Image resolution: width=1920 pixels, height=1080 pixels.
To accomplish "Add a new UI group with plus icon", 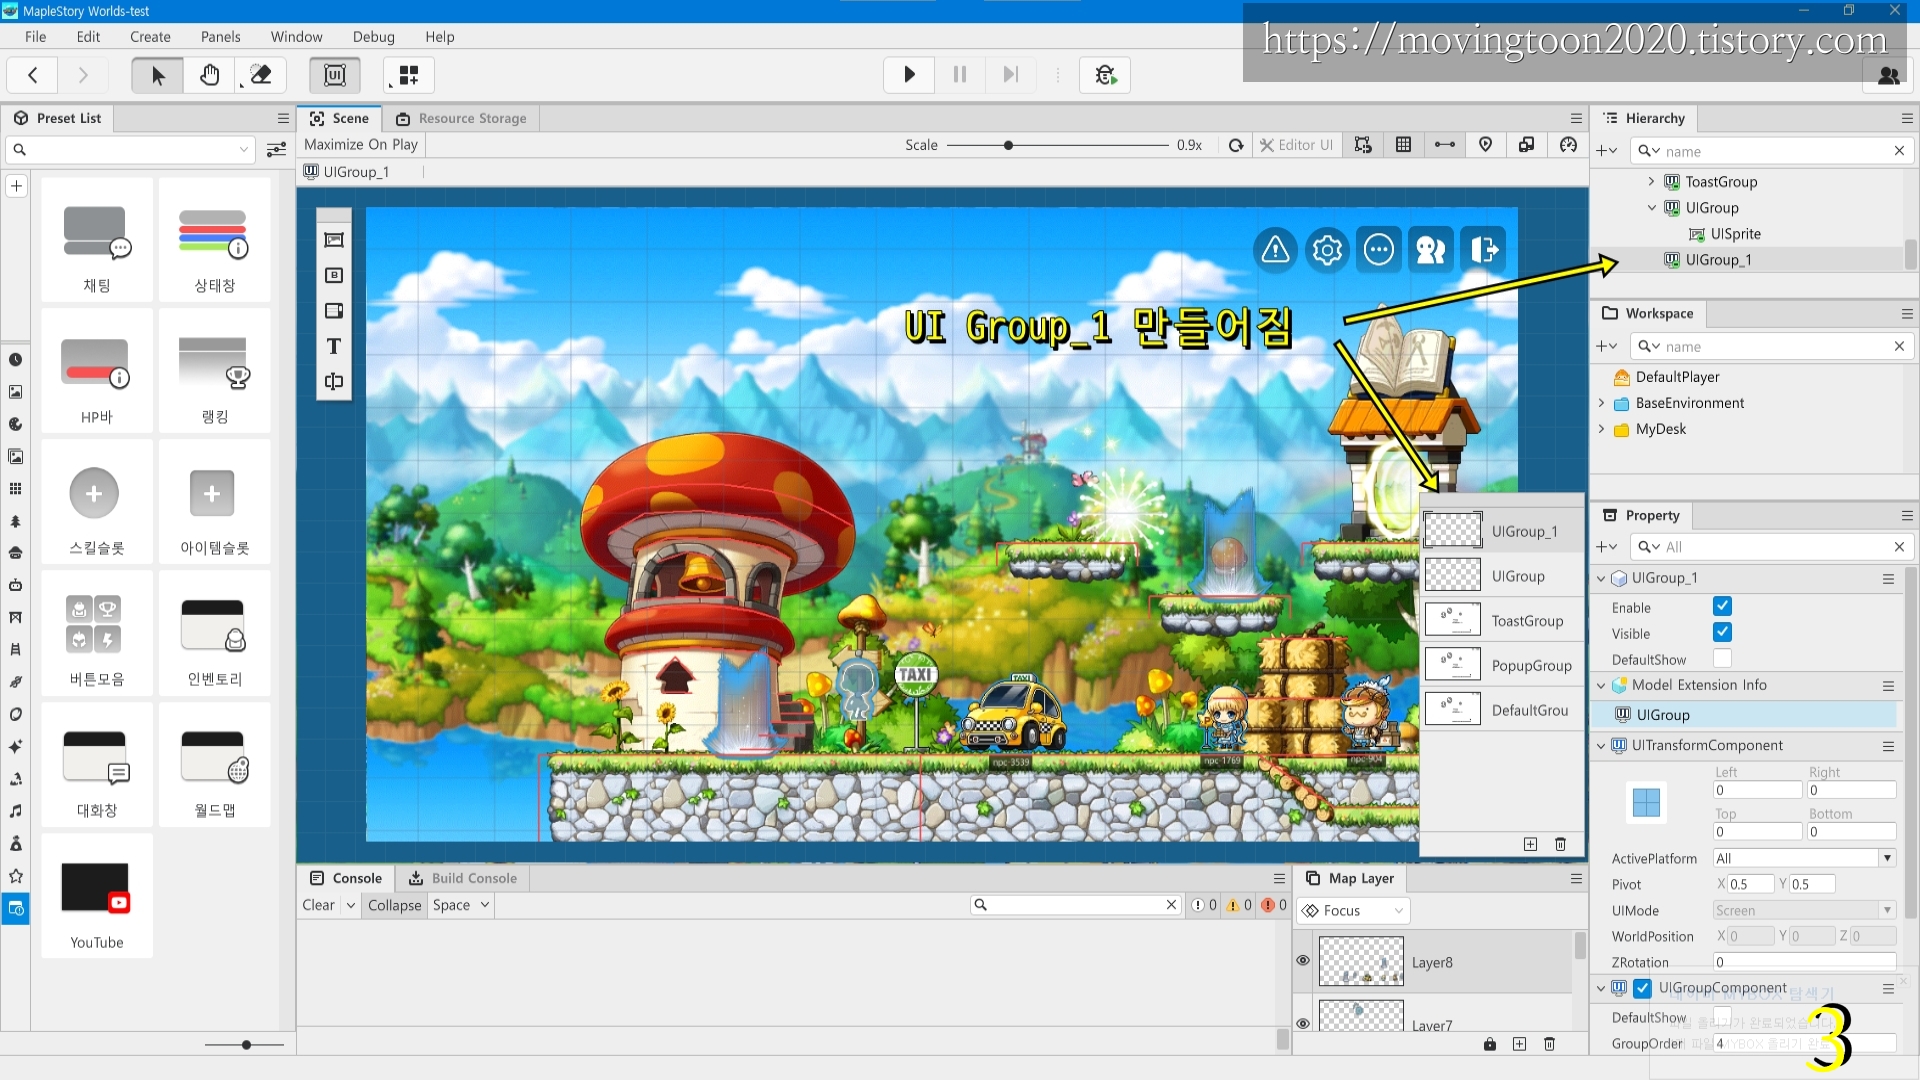I will [x=1530, y=845].
